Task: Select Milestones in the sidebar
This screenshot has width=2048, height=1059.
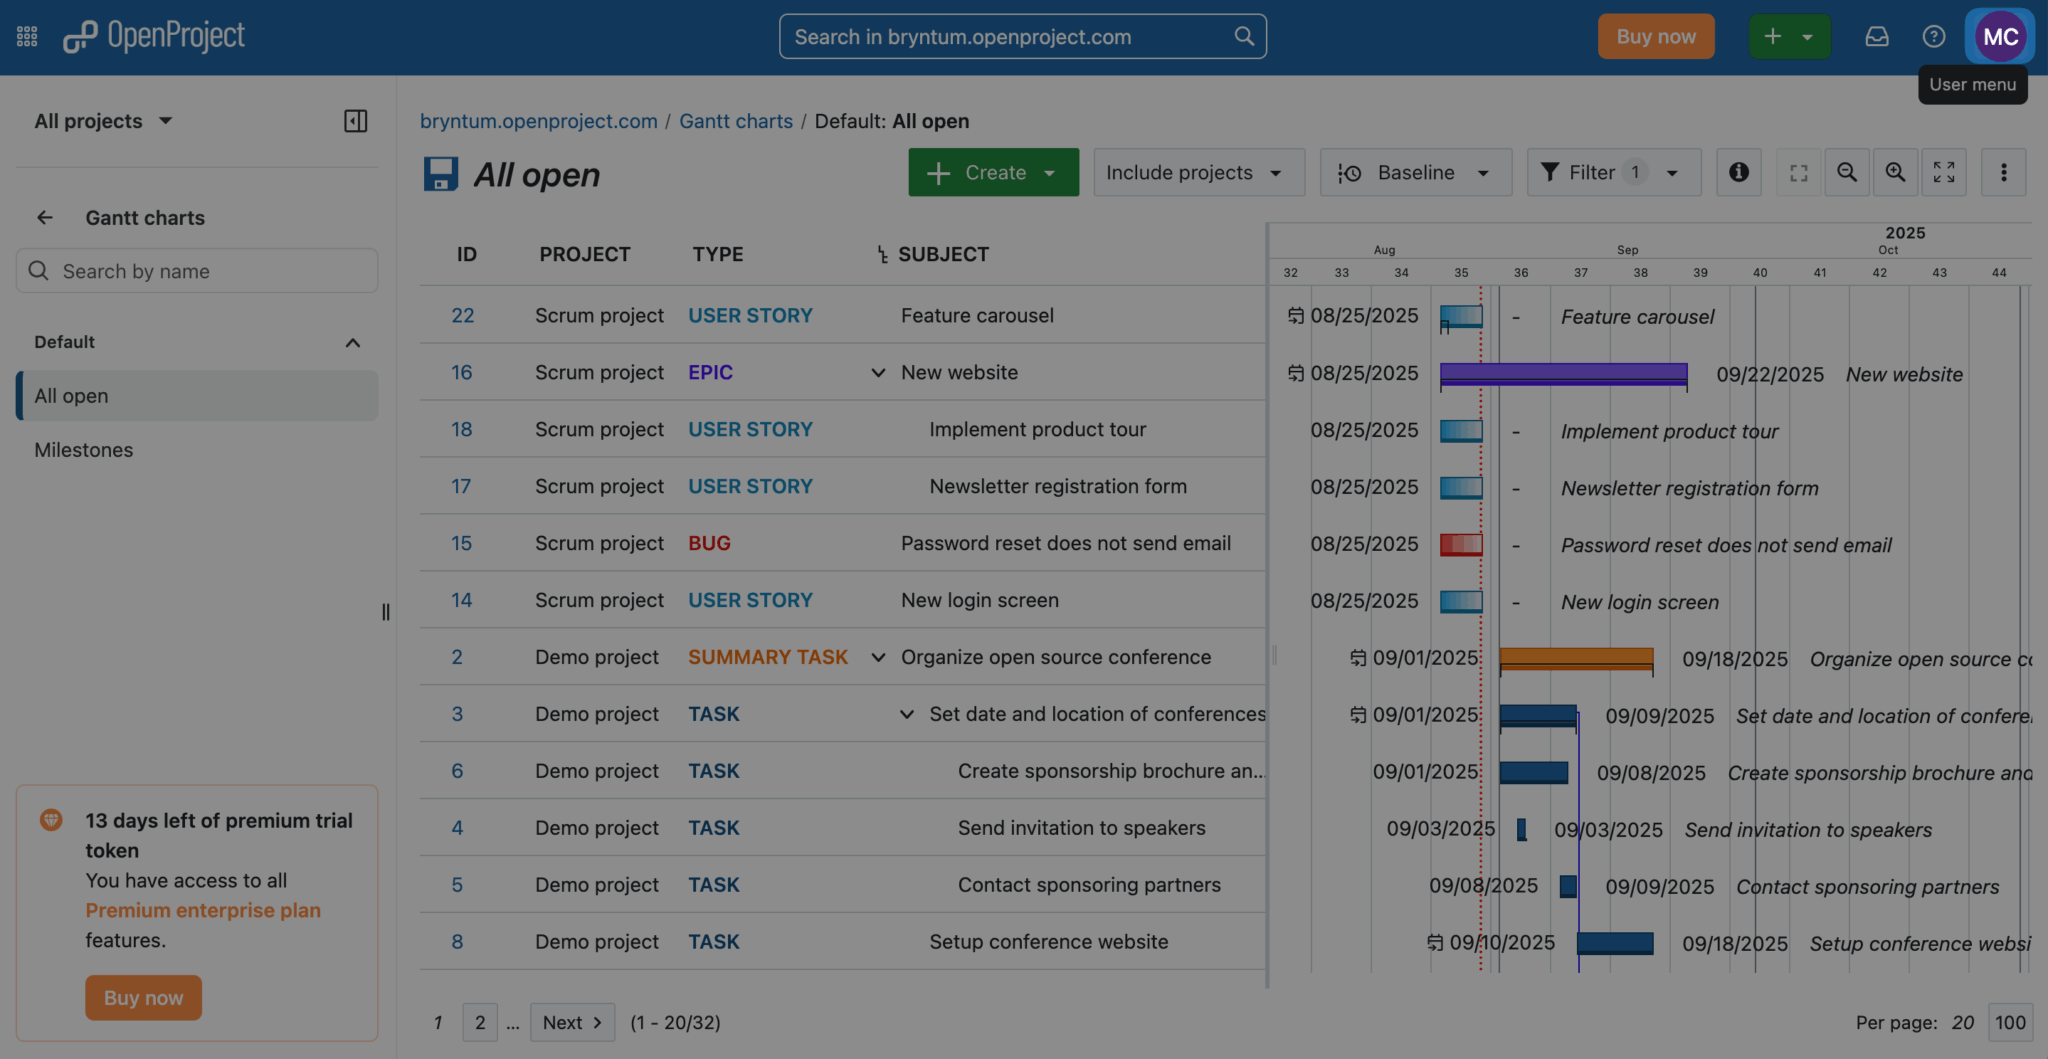Action: coord(84,450)
